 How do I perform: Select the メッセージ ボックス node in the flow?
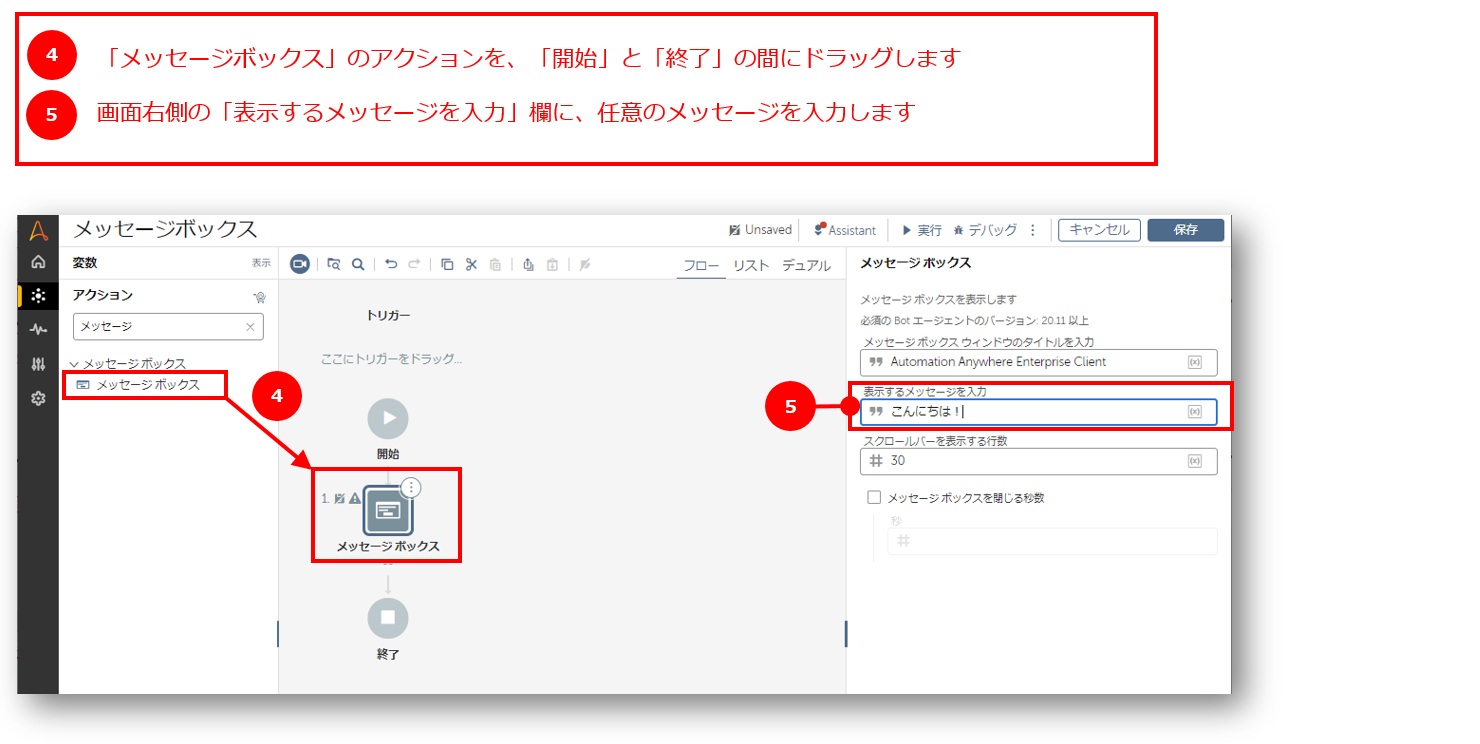click(x=388, y=510)
